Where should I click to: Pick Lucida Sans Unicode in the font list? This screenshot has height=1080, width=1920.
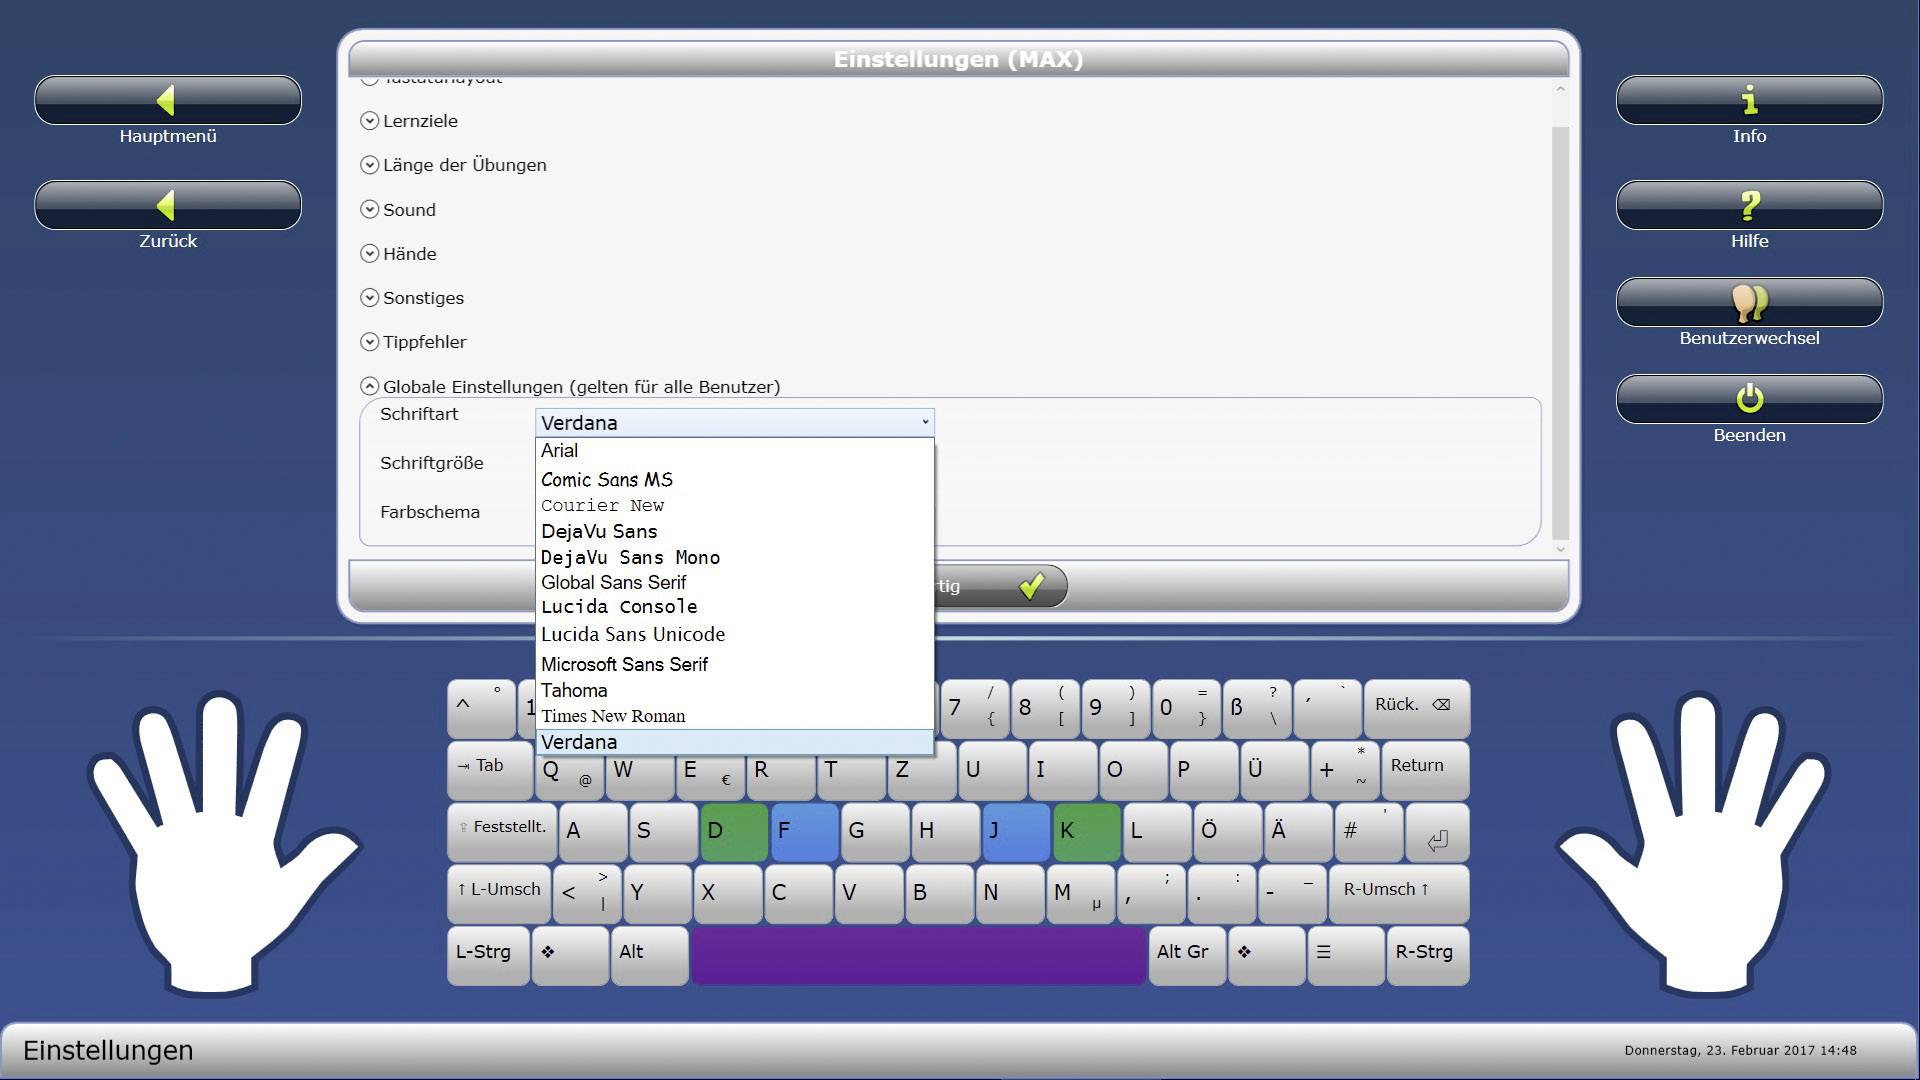(735, 634)
